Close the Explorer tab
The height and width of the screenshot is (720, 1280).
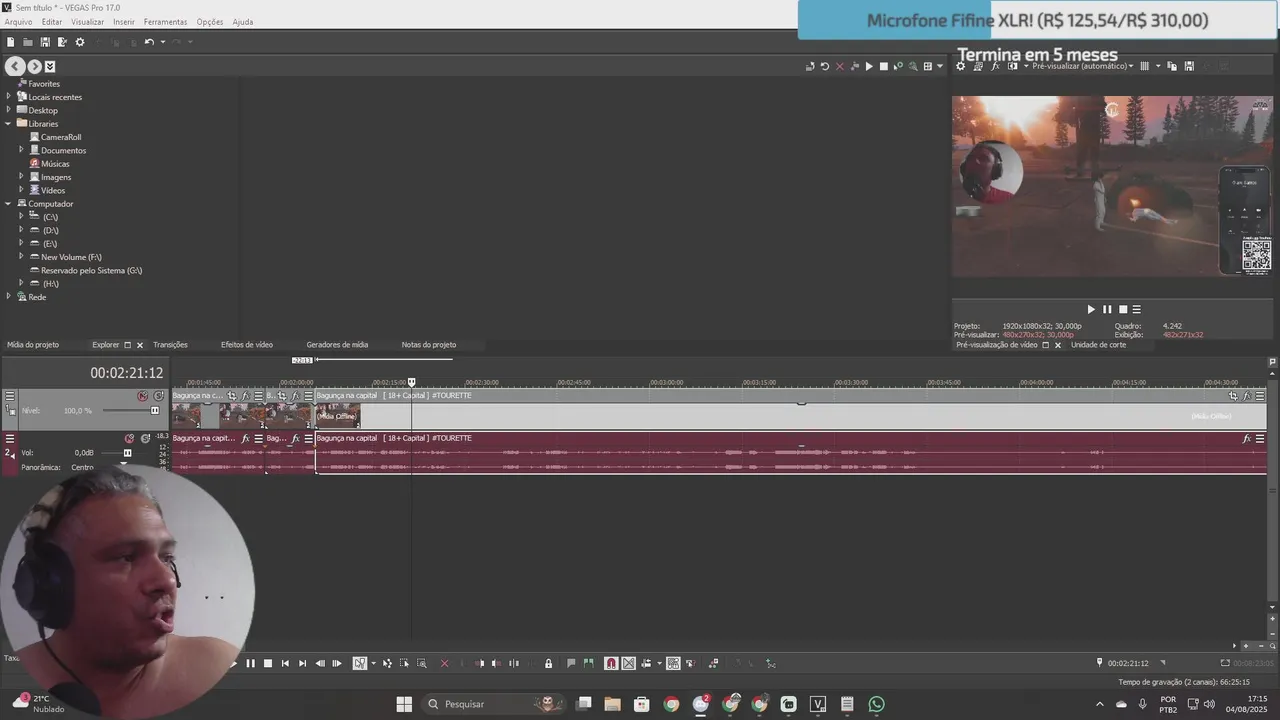[x=140, y=345]
